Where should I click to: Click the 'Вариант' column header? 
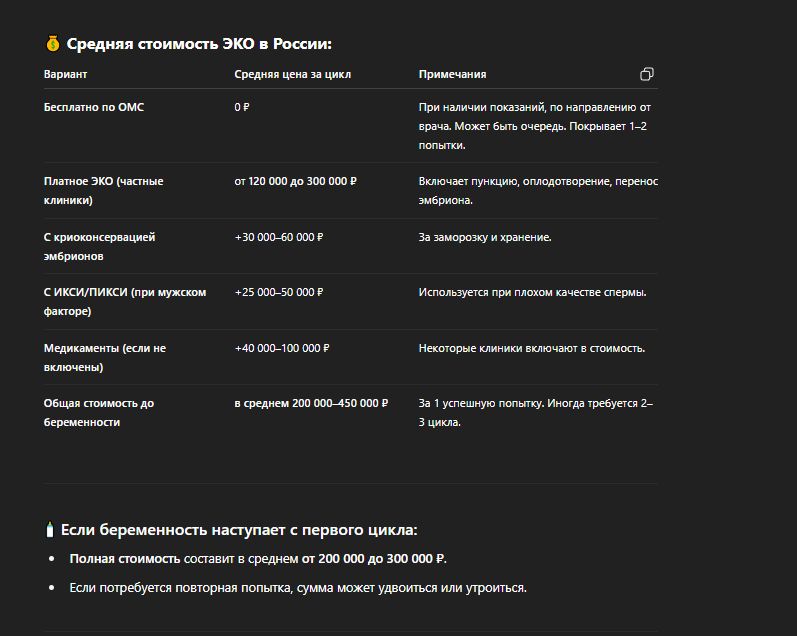[66, 74]
